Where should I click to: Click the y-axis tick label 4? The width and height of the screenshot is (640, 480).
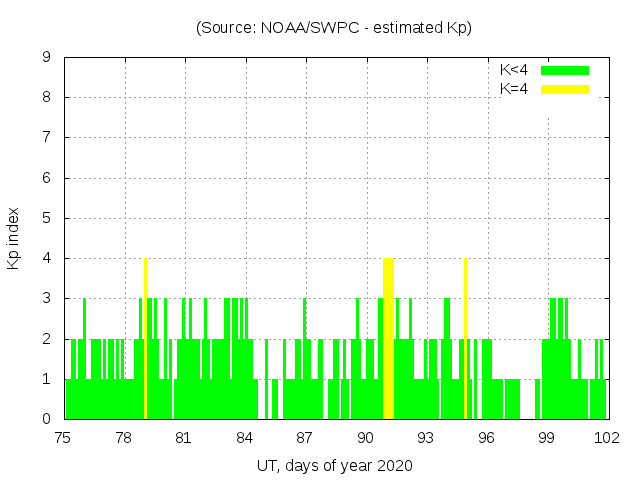[x=46, y=258]
